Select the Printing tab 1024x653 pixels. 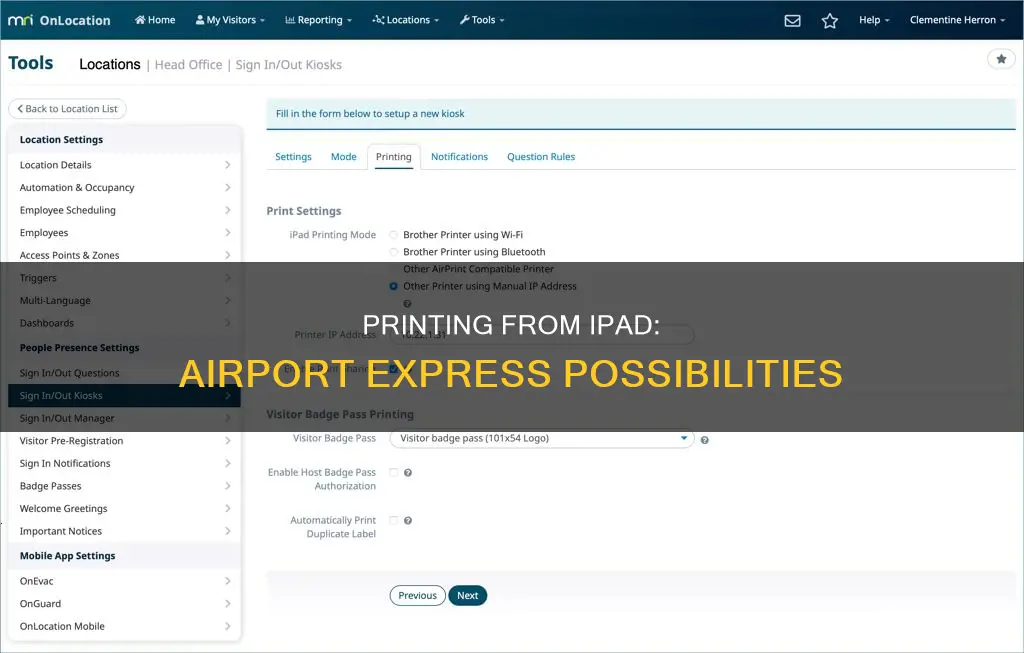coord(394,157)
